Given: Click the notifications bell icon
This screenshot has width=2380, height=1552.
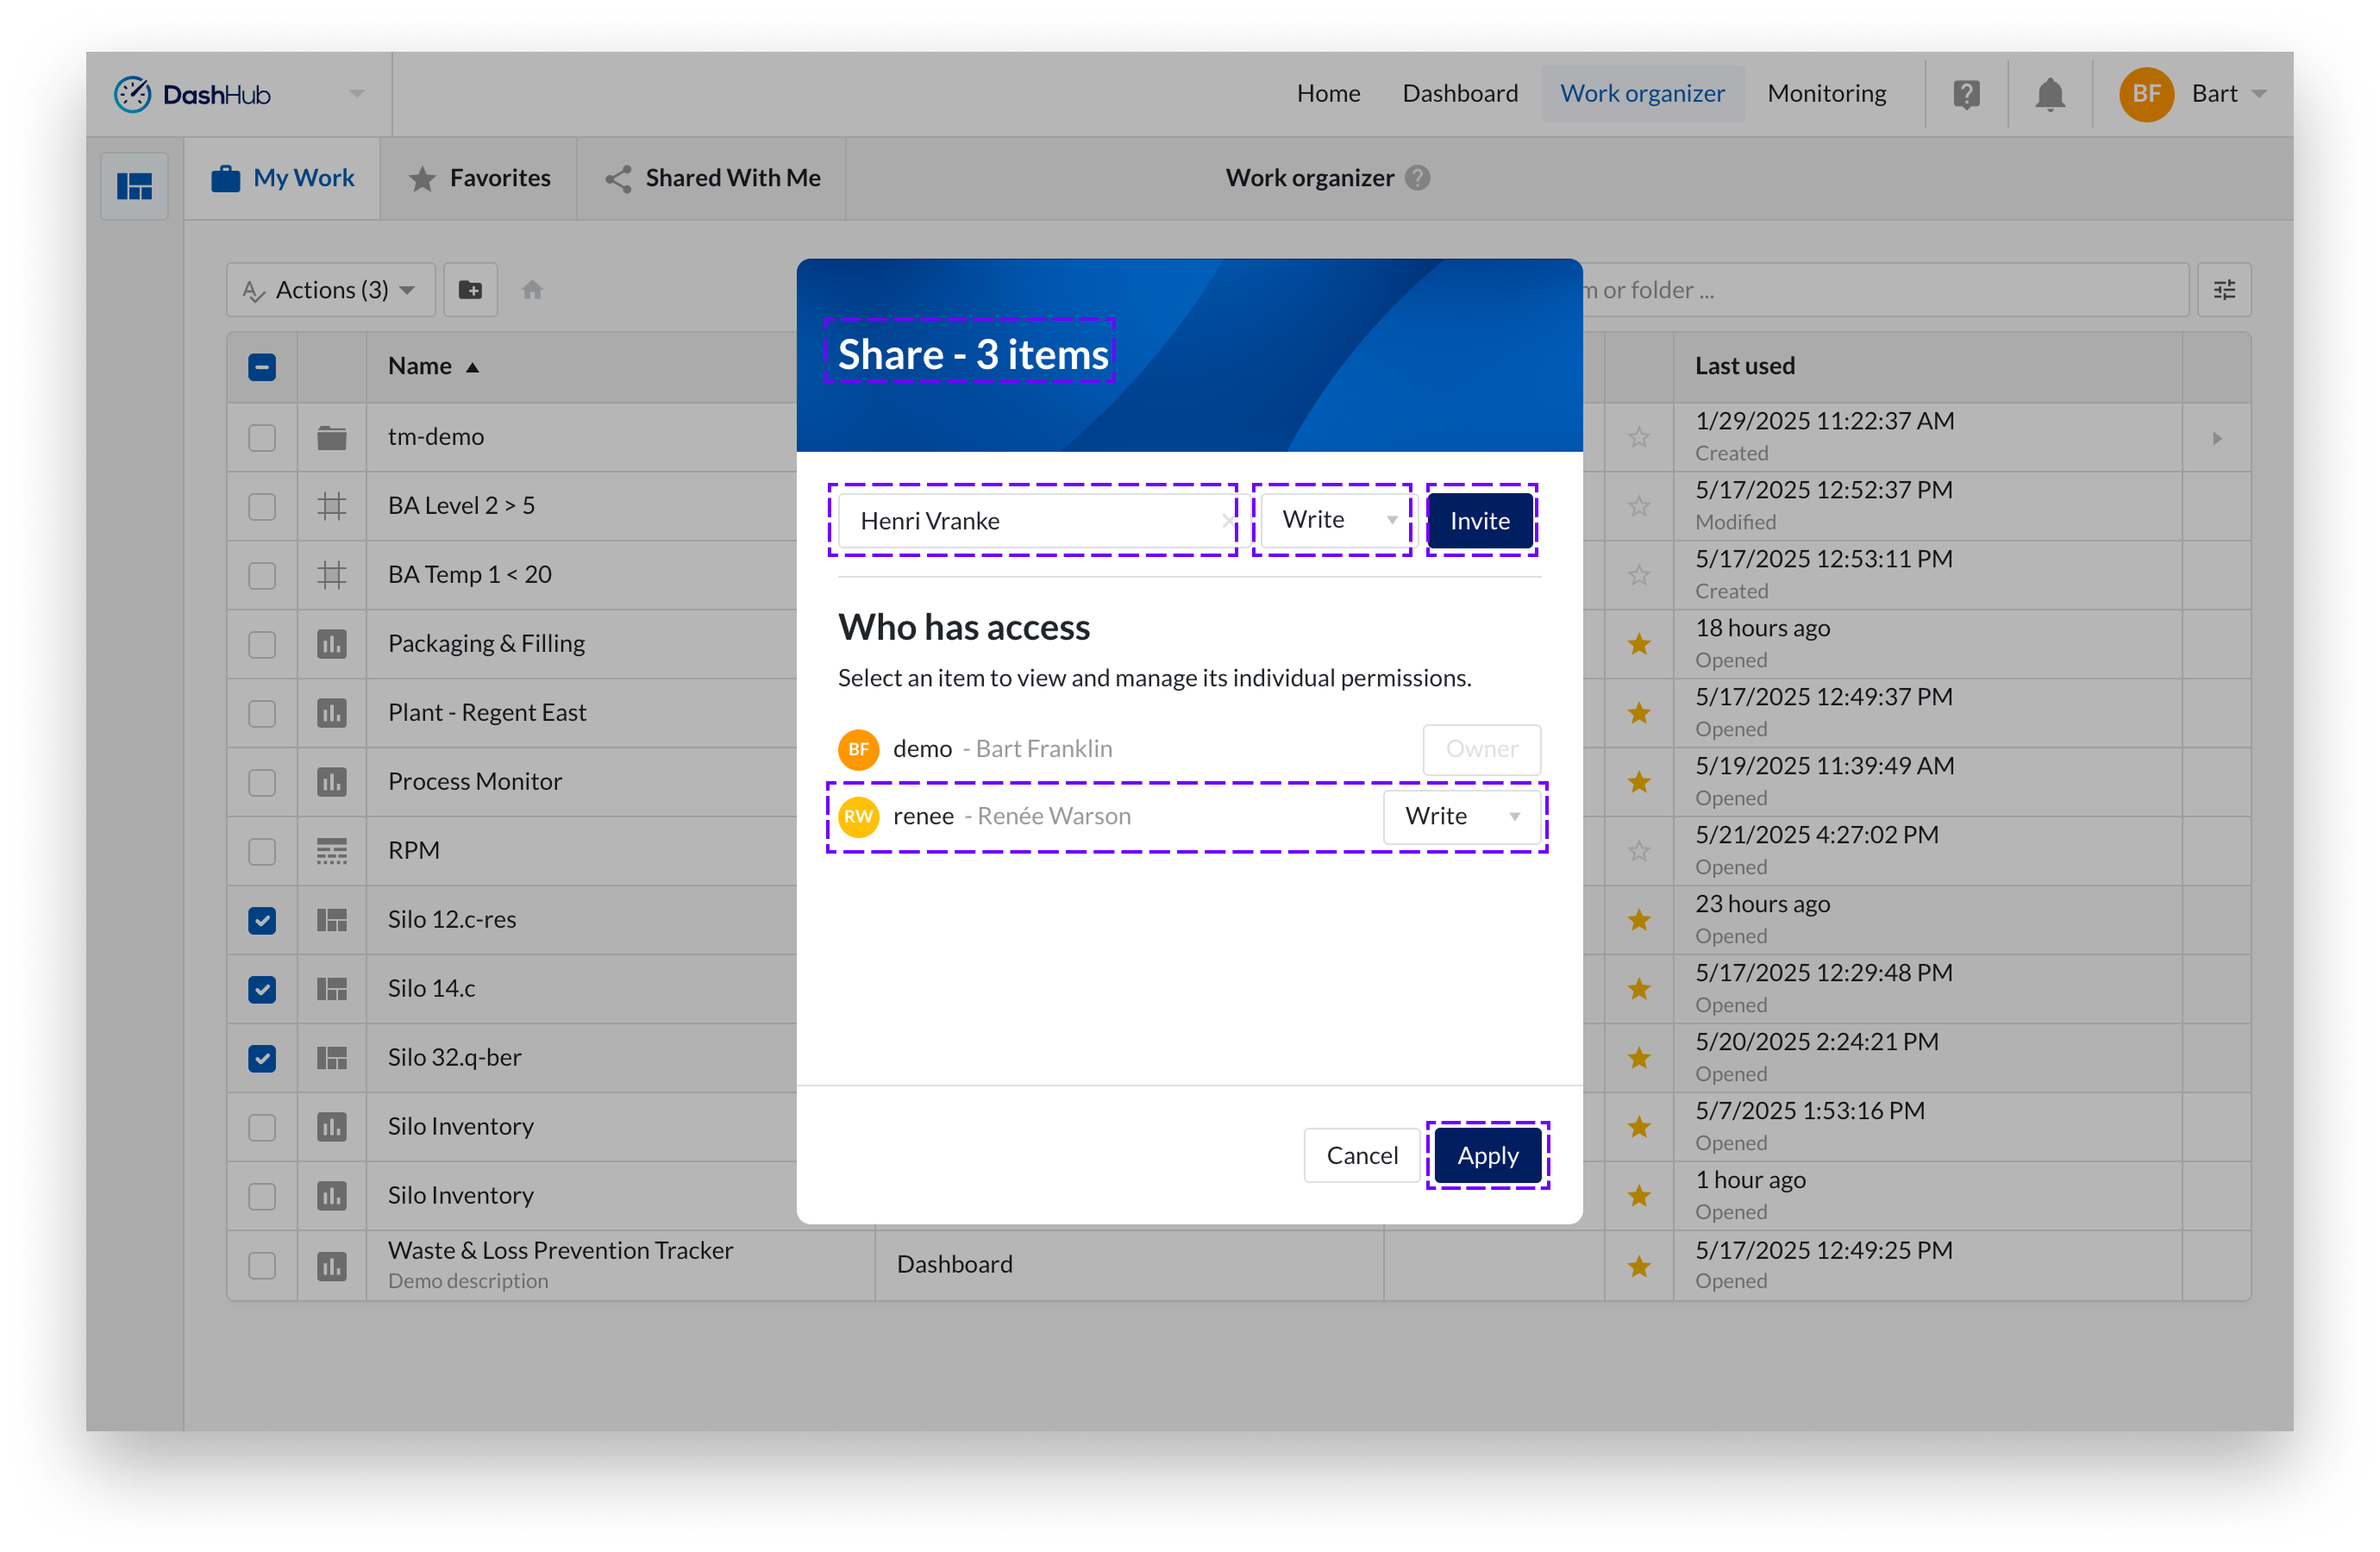Looking at the screenshot, I should (2049, 94).
